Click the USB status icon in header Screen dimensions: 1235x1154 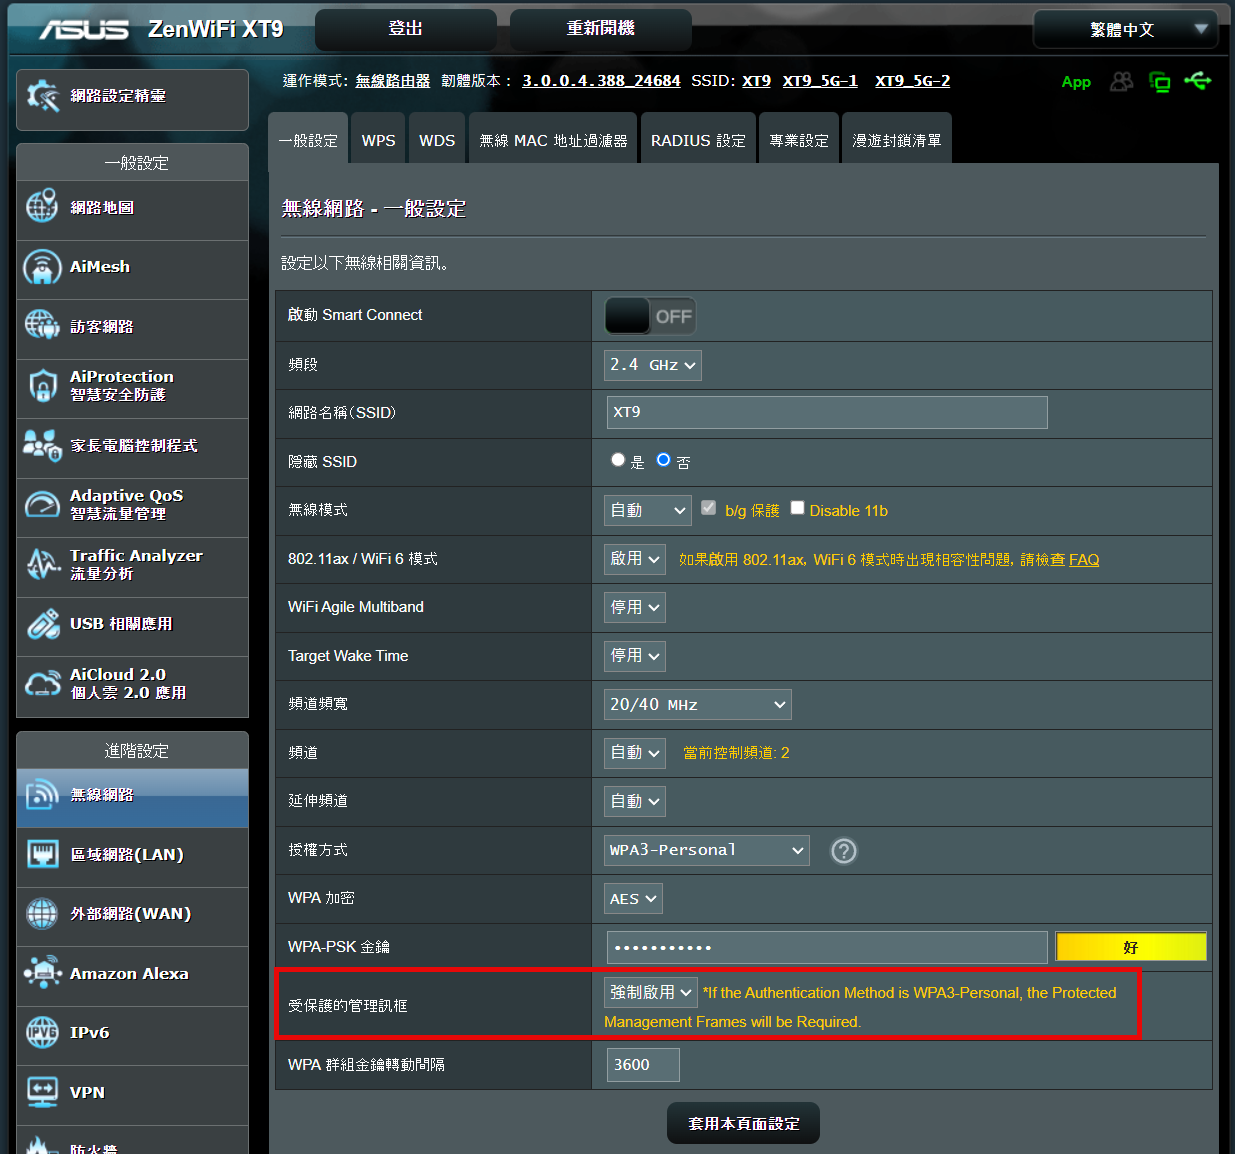pos(1197,81)
